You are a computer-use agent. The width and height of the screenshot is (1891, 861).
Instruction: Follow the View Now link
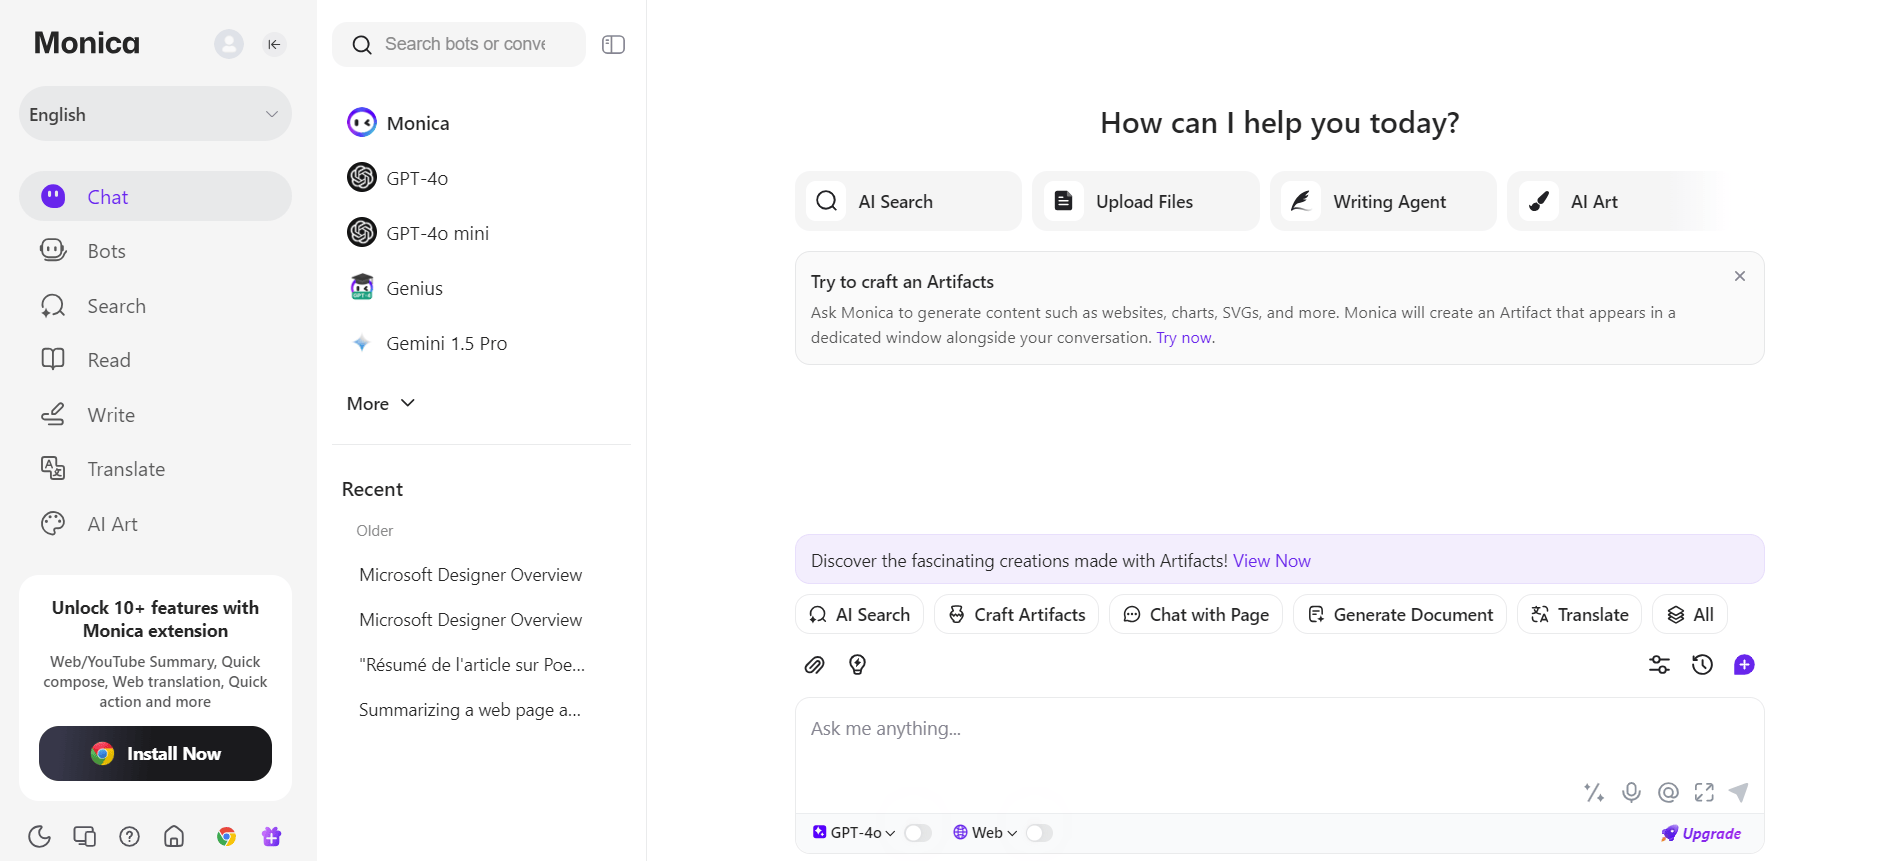(1271, 561)
